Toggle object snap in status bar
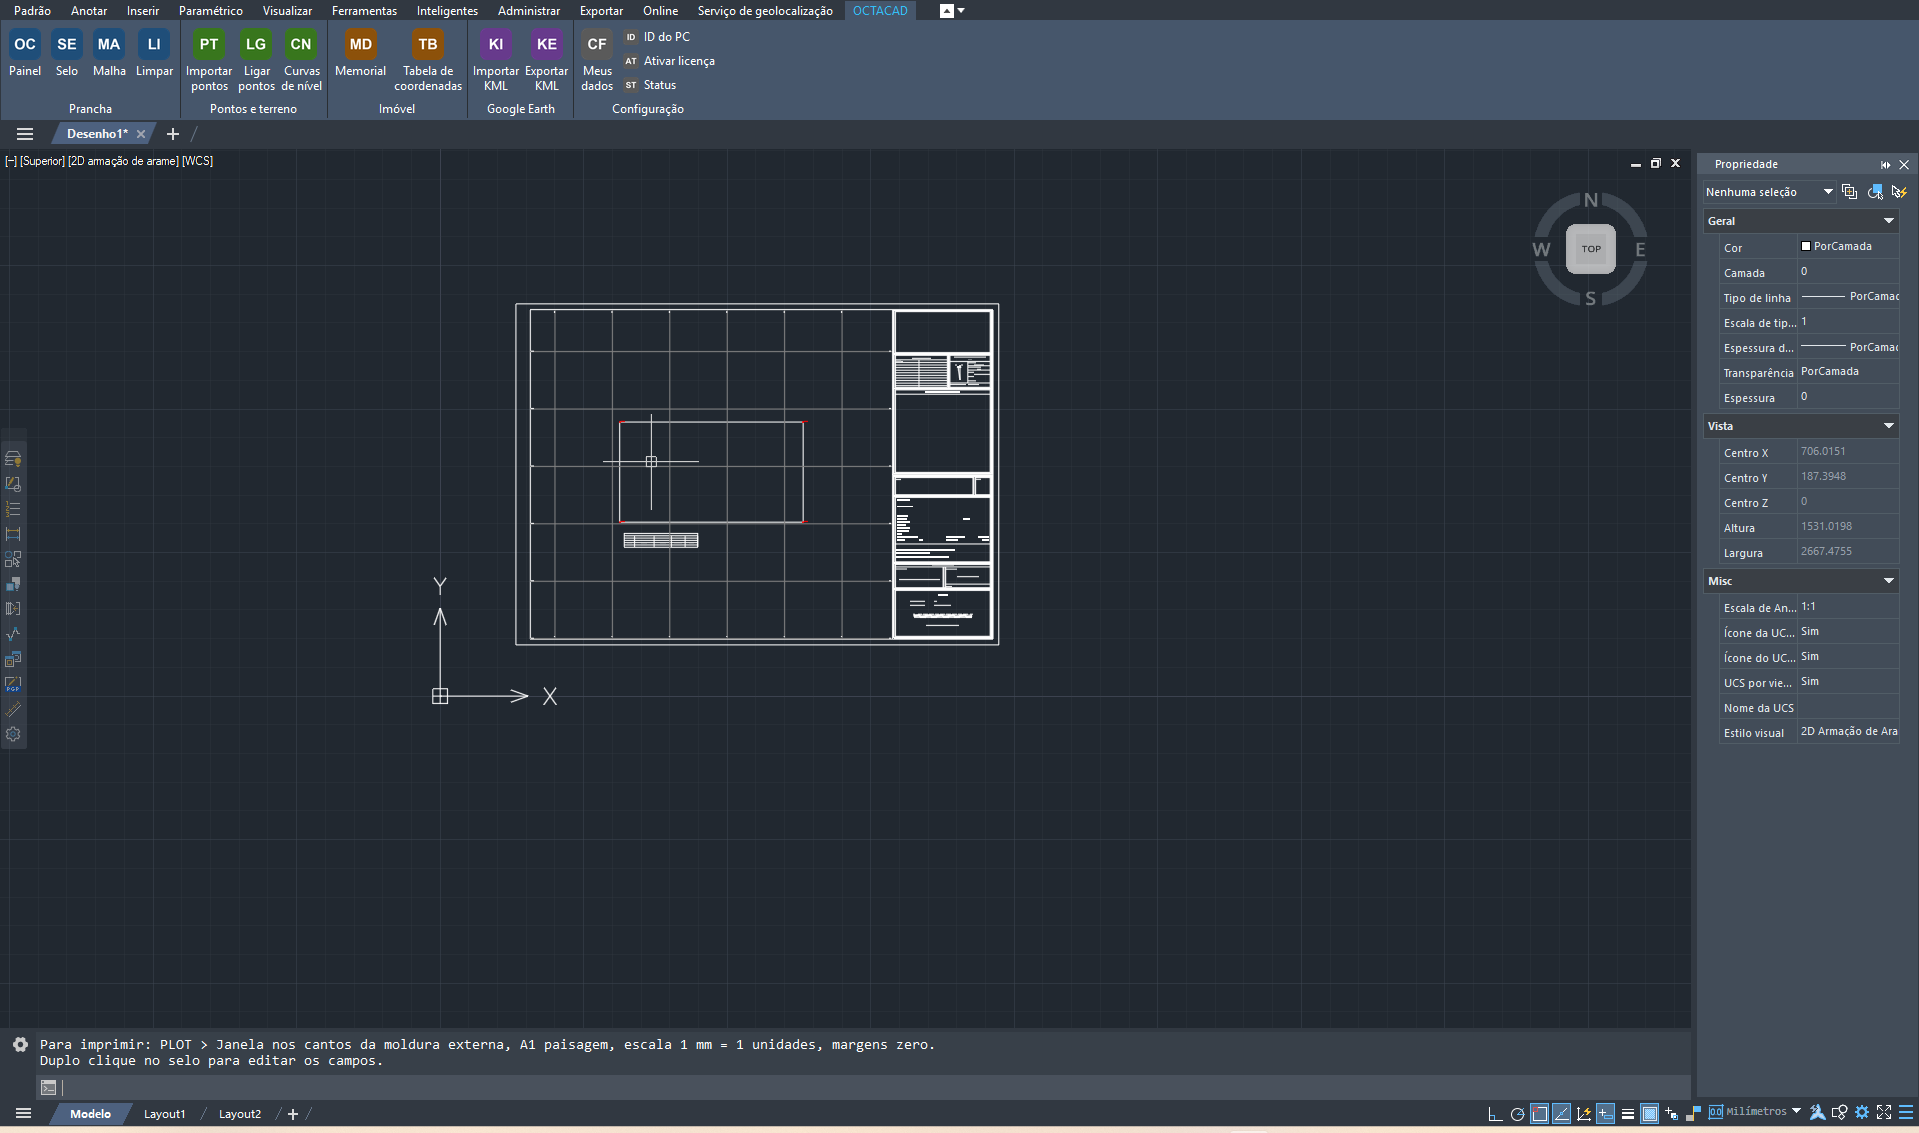The height and width of the screenshot is (1133, 1919). click(x=1540, y=1113)
